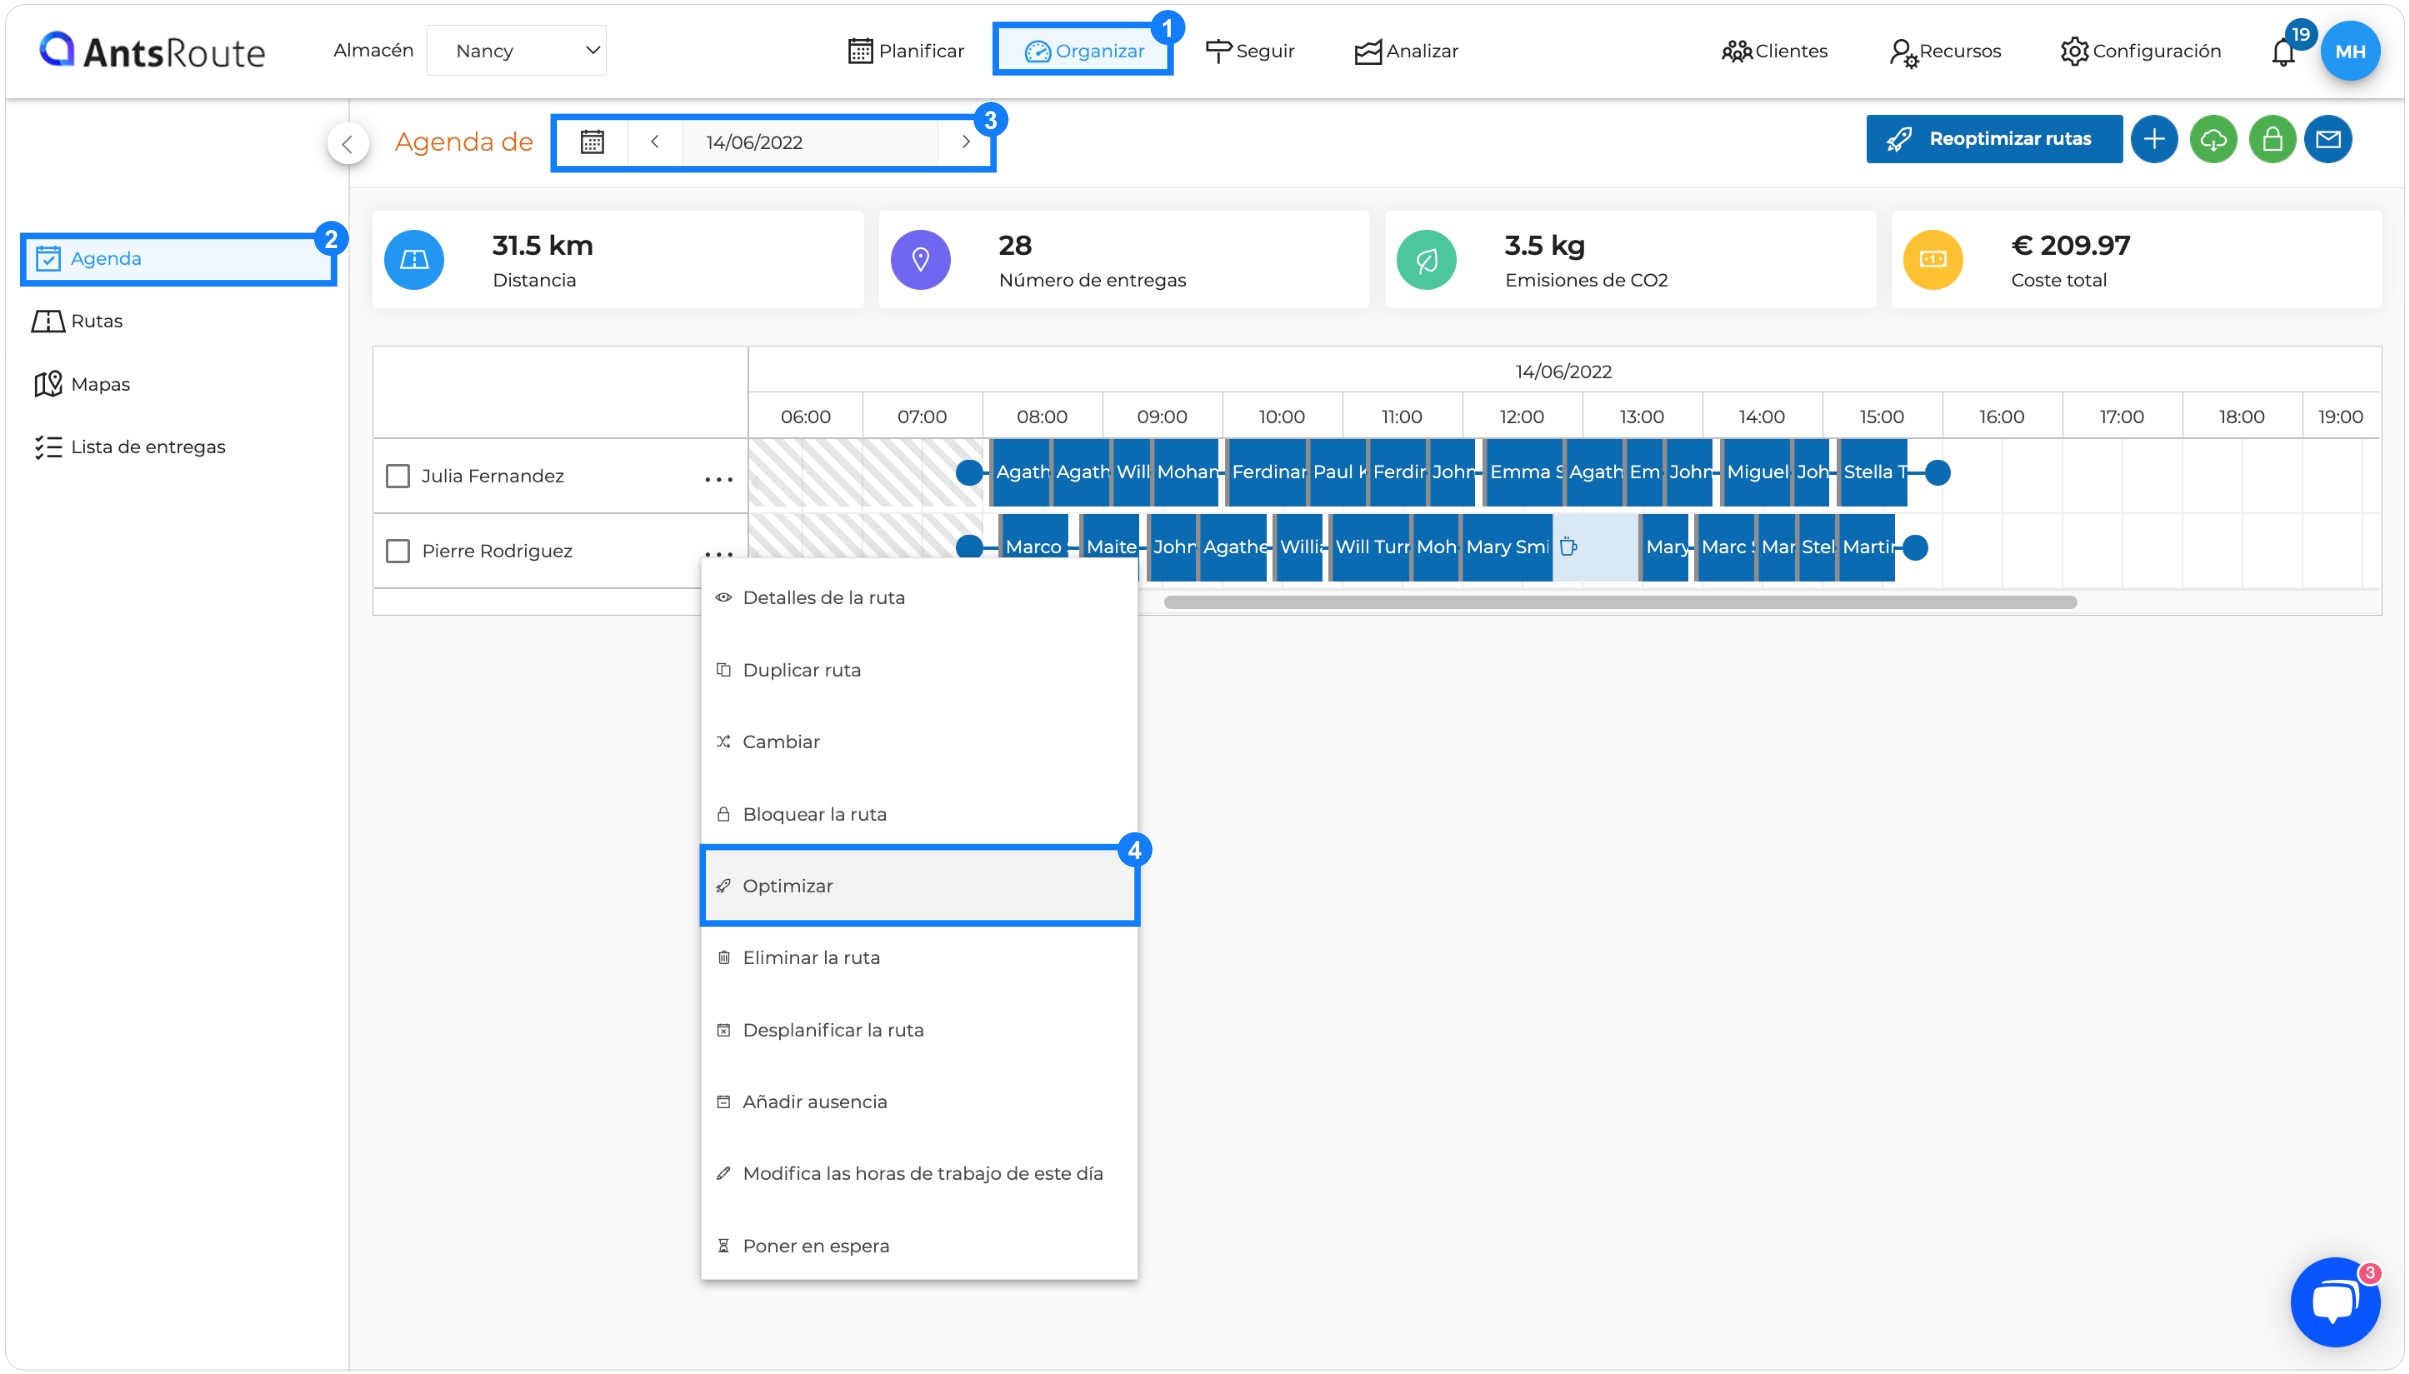
Task: Choose Poner en espera
Action: click(919, 1246)
